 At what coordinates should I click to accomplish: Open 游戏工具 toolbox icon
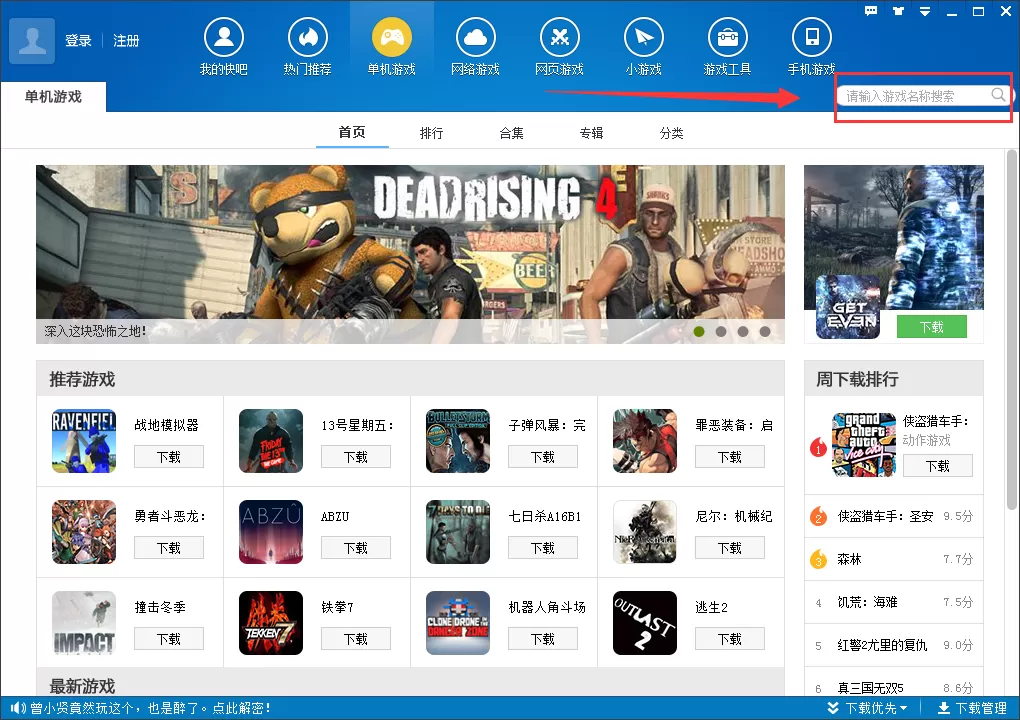727,37
